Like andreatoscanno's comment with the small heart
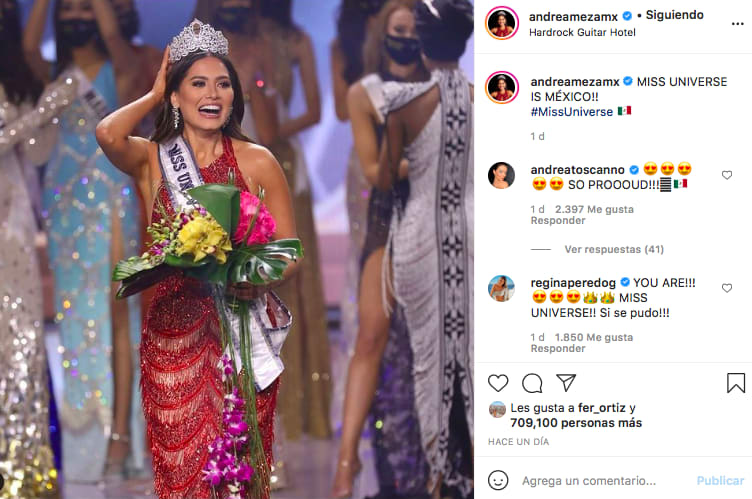The width and height of the screenshot is (752, 499). click(x=727, y=175)
